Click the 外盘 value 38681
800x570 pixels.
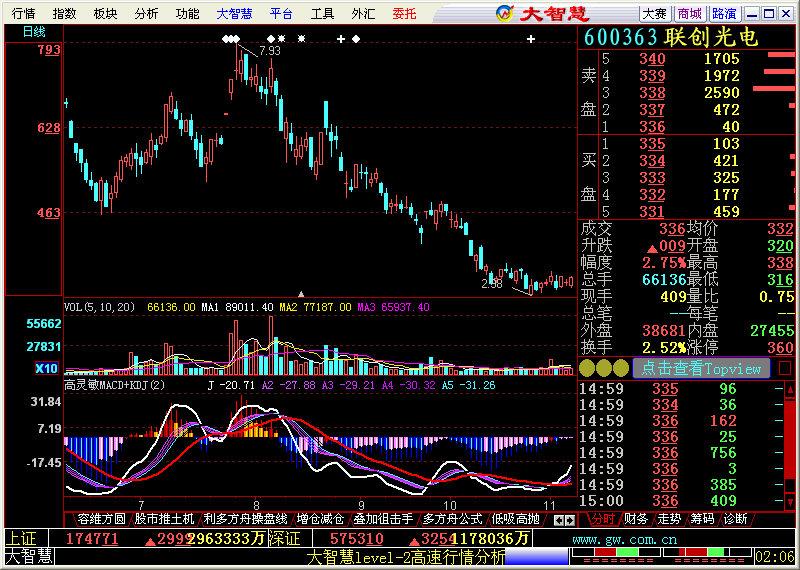coord(664,331)
